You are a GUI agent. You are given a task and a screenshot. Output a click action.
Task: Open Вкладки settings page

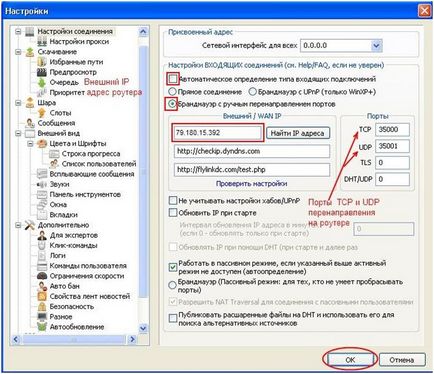point(64,215)
